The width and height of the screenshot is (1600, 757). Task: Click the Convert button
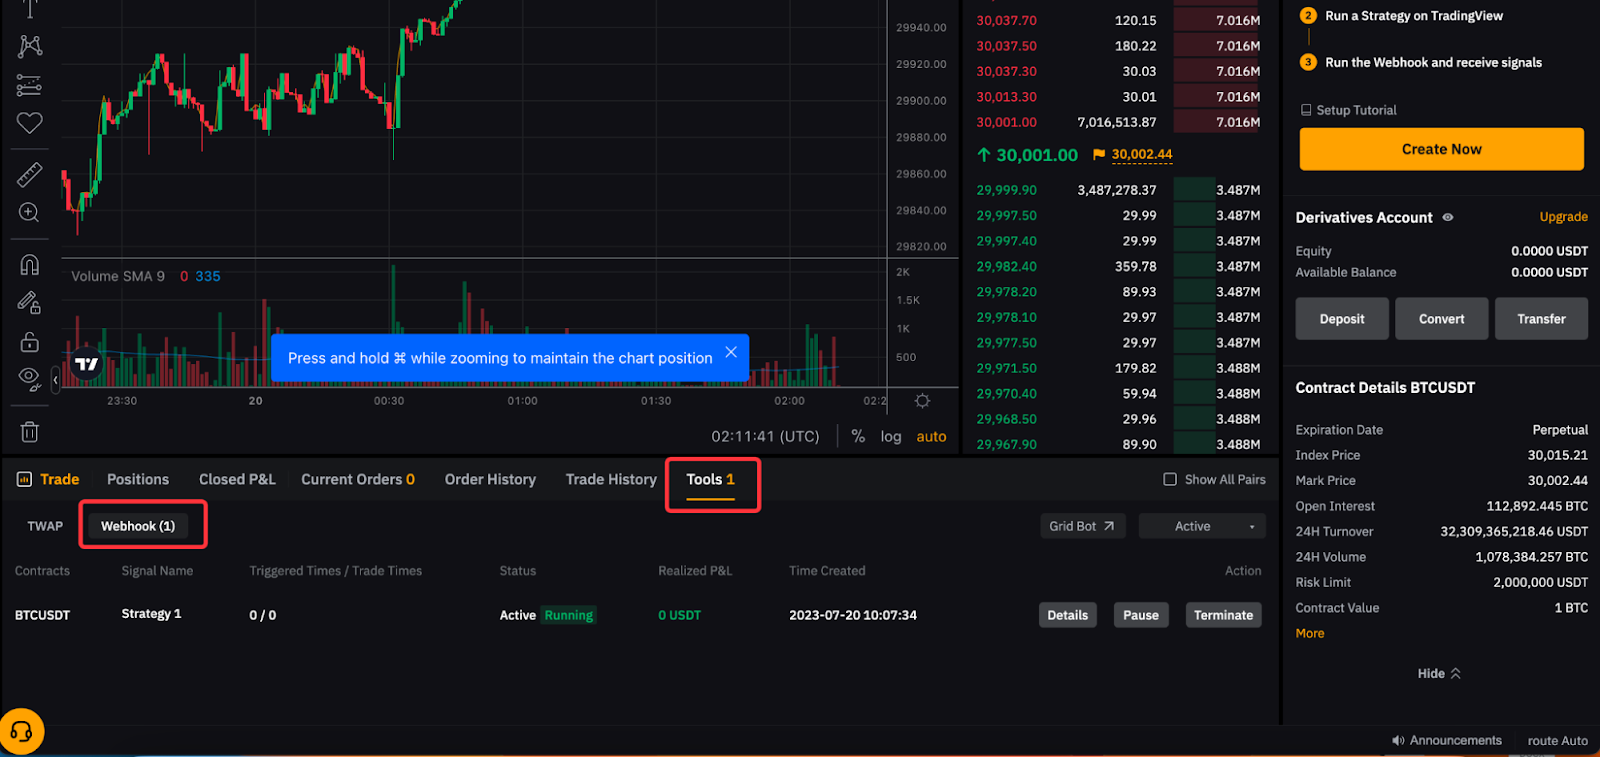coord(1441,319)
